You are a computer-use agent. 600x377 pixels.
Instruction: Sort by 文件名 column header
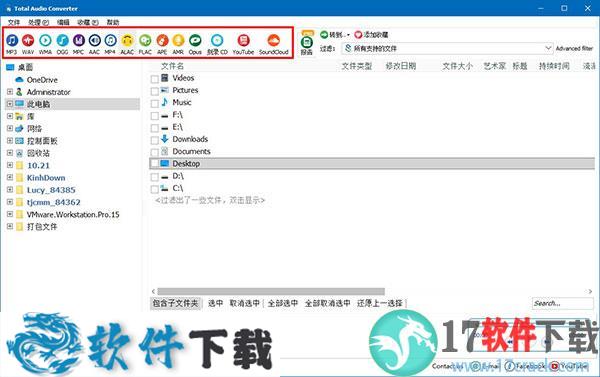[x=172, y=66]
